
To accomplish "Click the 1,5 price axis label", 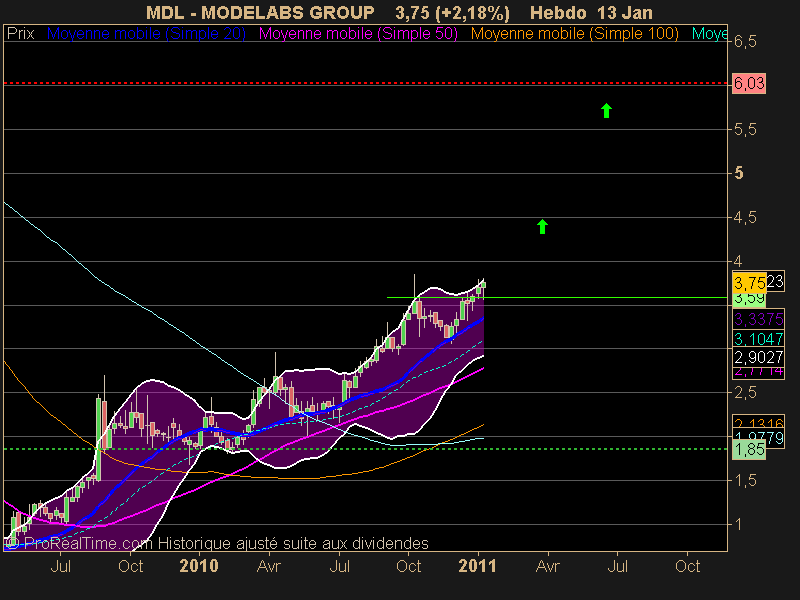I will 745,481.
